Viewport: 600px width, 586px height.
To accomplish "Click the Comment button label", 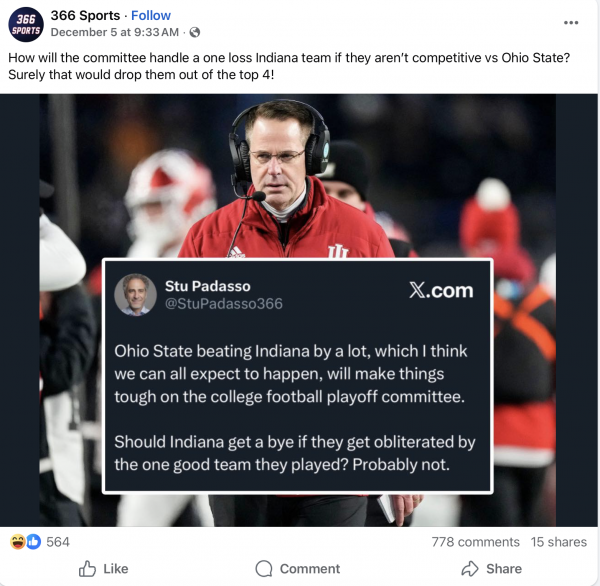I will (310, 568).
